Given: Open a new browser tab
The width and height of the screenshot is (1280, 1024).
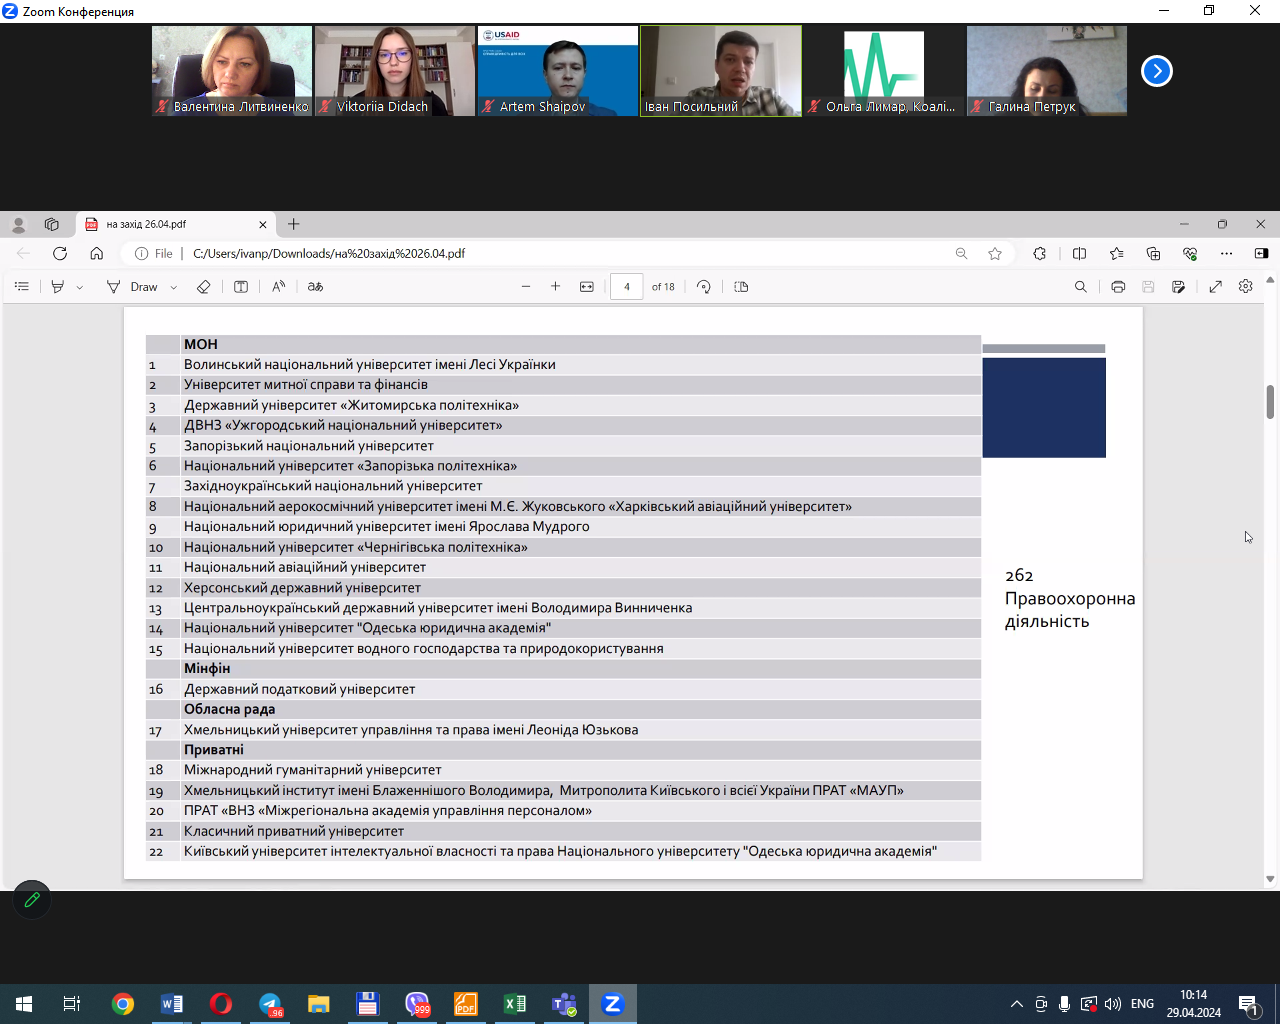Looking at the screenshot, I should tap(294, 225).
